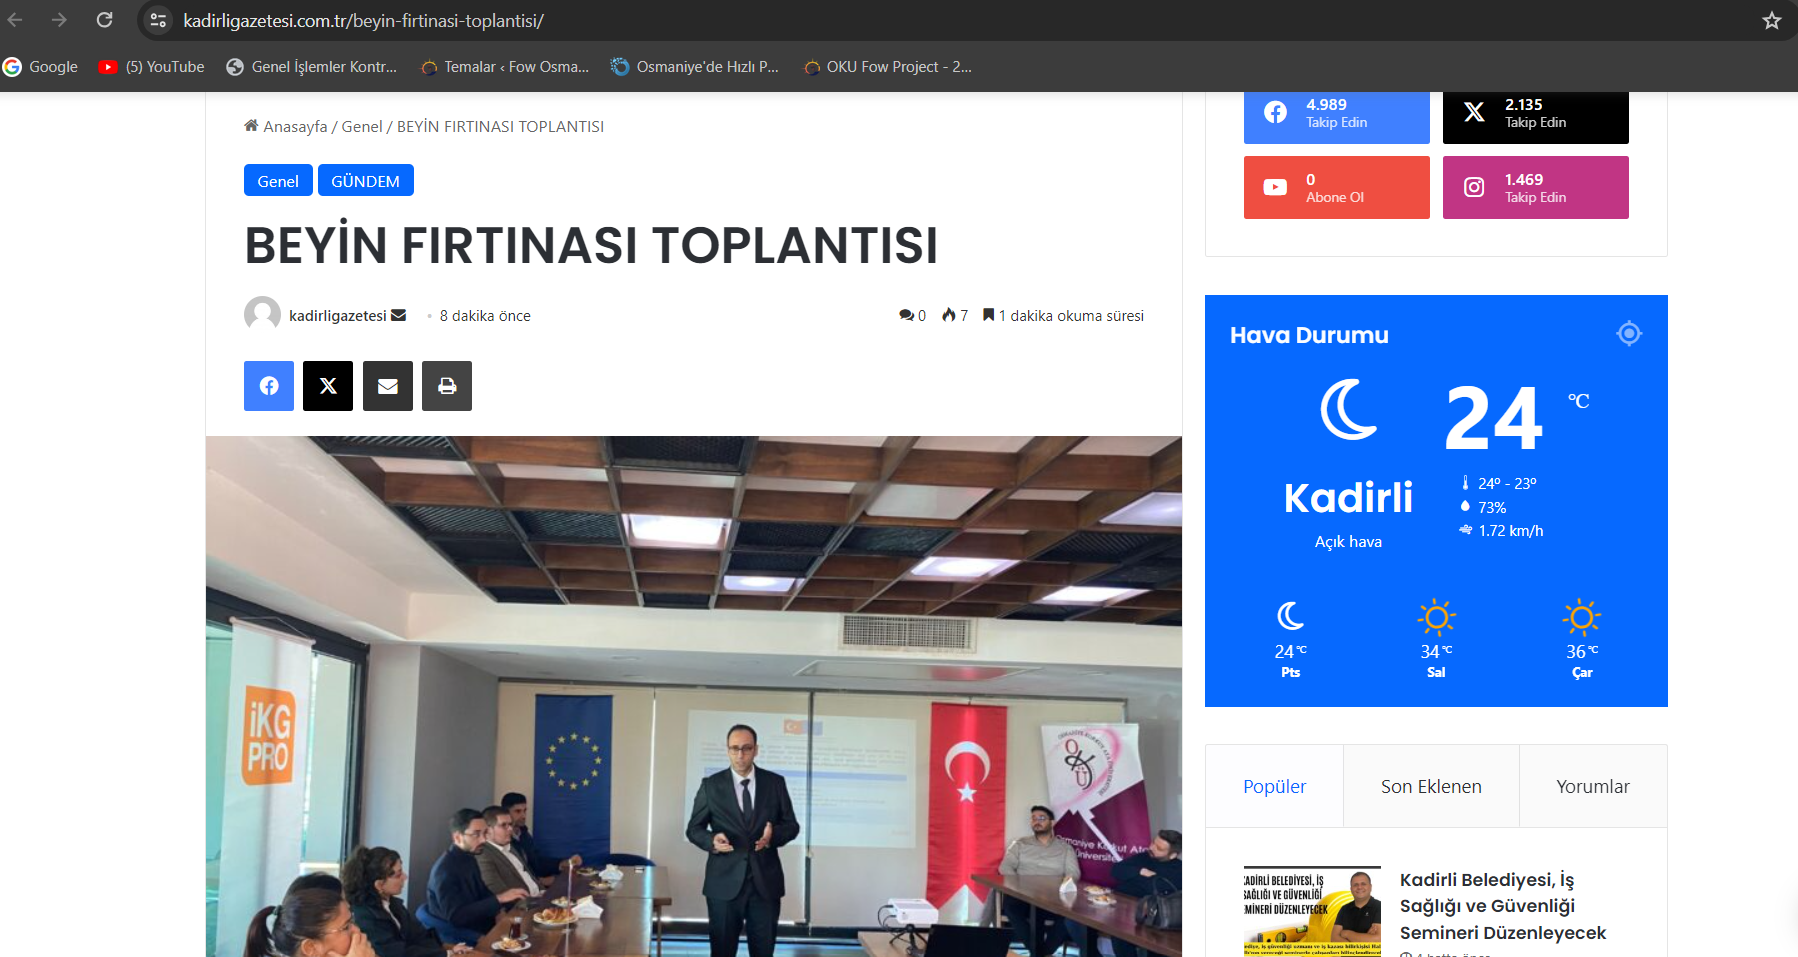1798x957 pixels.
Task: Go to Anasayfa breadcrumb link
Action: coord(295,127)
